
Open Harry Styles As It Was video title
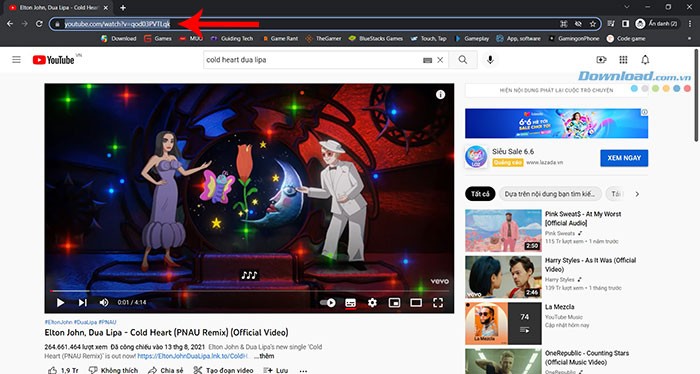point(590,265)
